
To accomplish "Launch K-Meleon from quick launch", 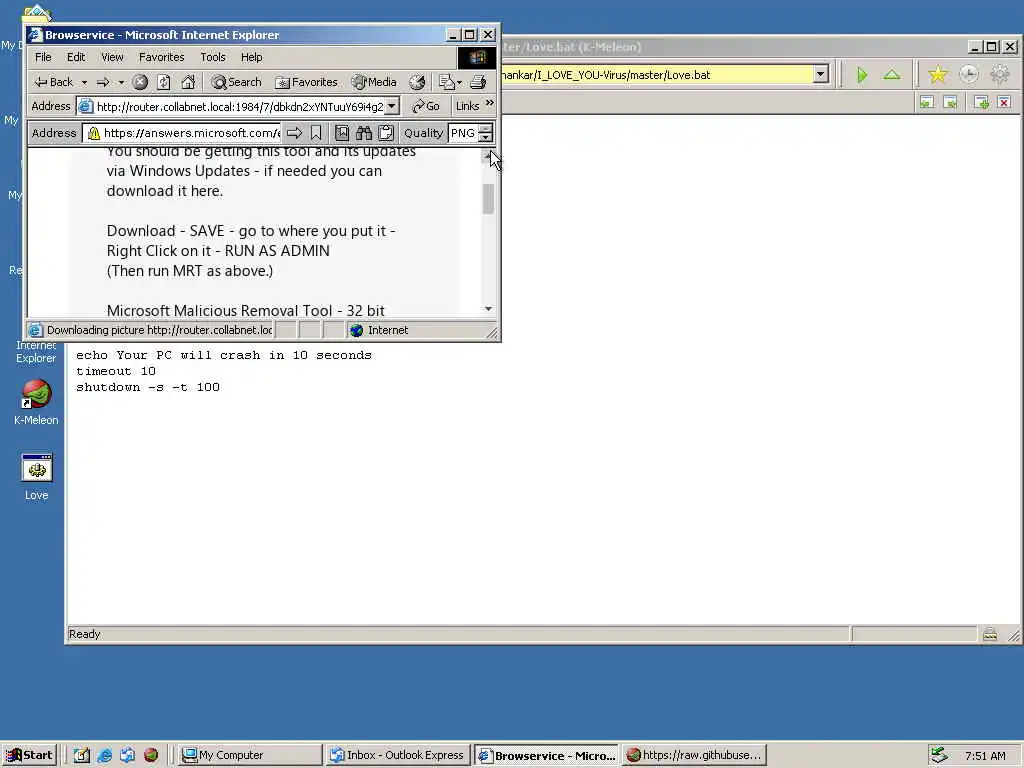I will [151, 755].
